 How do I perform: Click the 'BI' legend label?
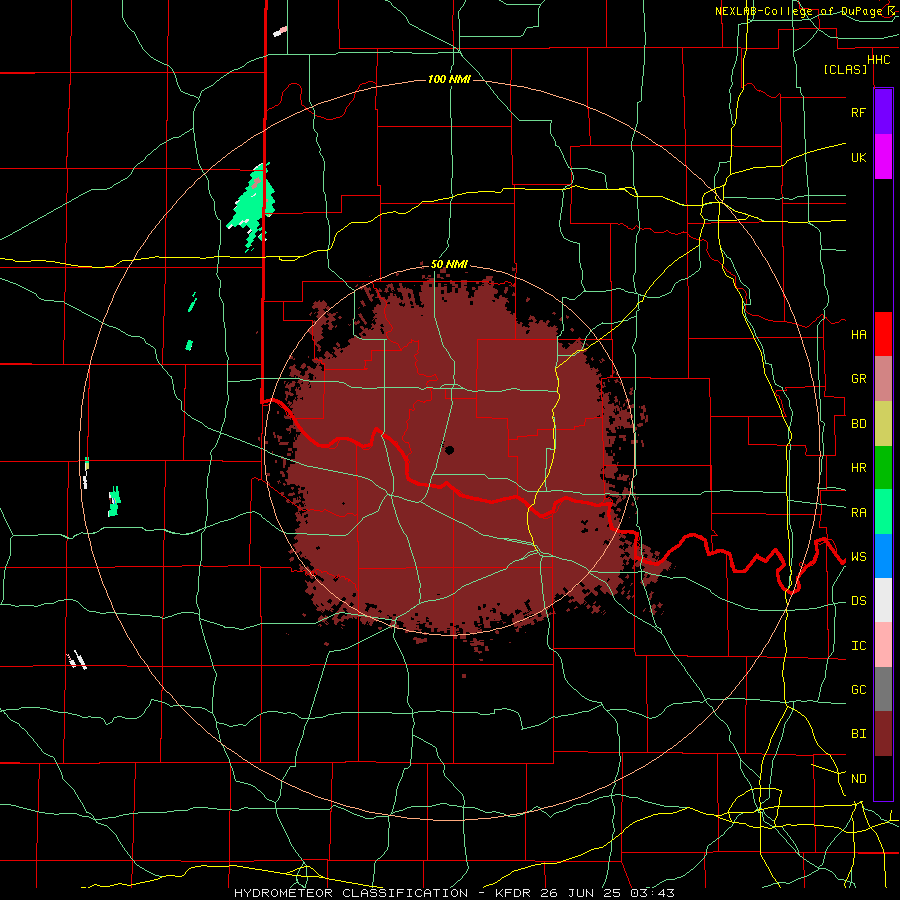click(x=858, y=734)
